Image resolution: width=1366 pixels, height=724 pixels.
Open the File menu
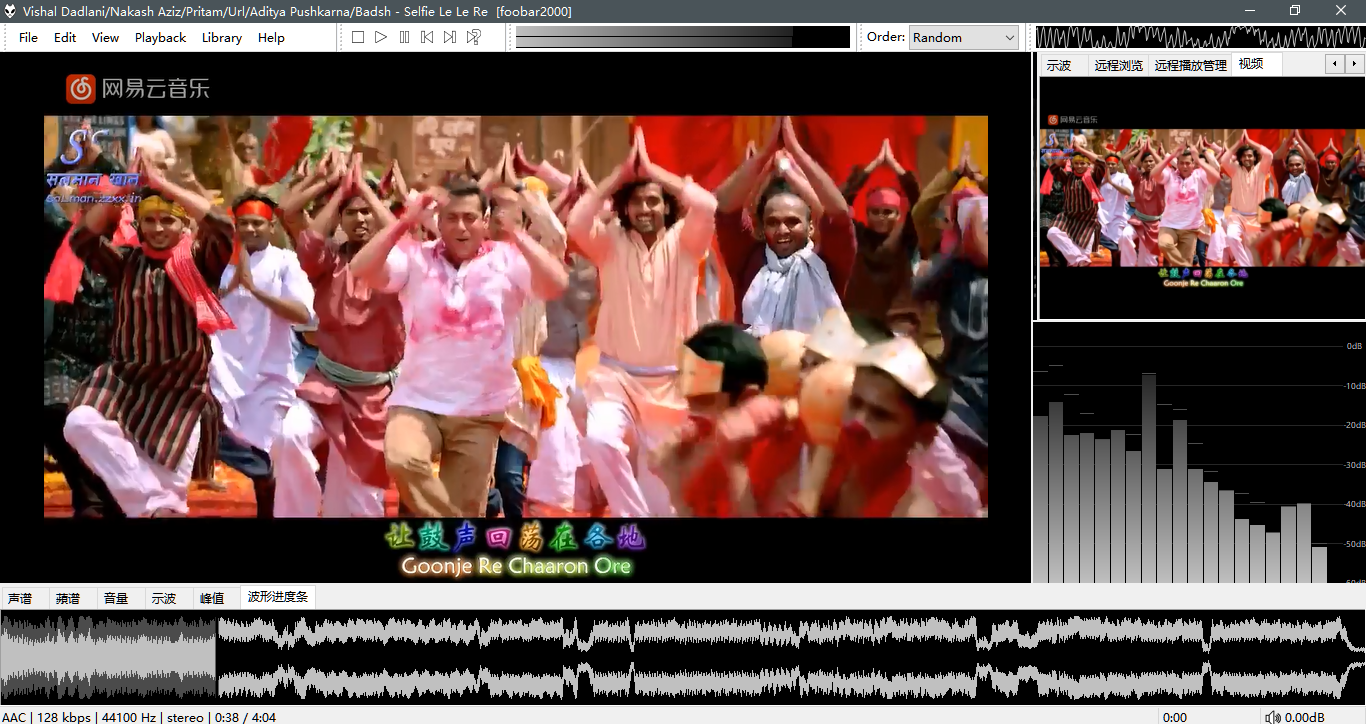pos(28,37)
